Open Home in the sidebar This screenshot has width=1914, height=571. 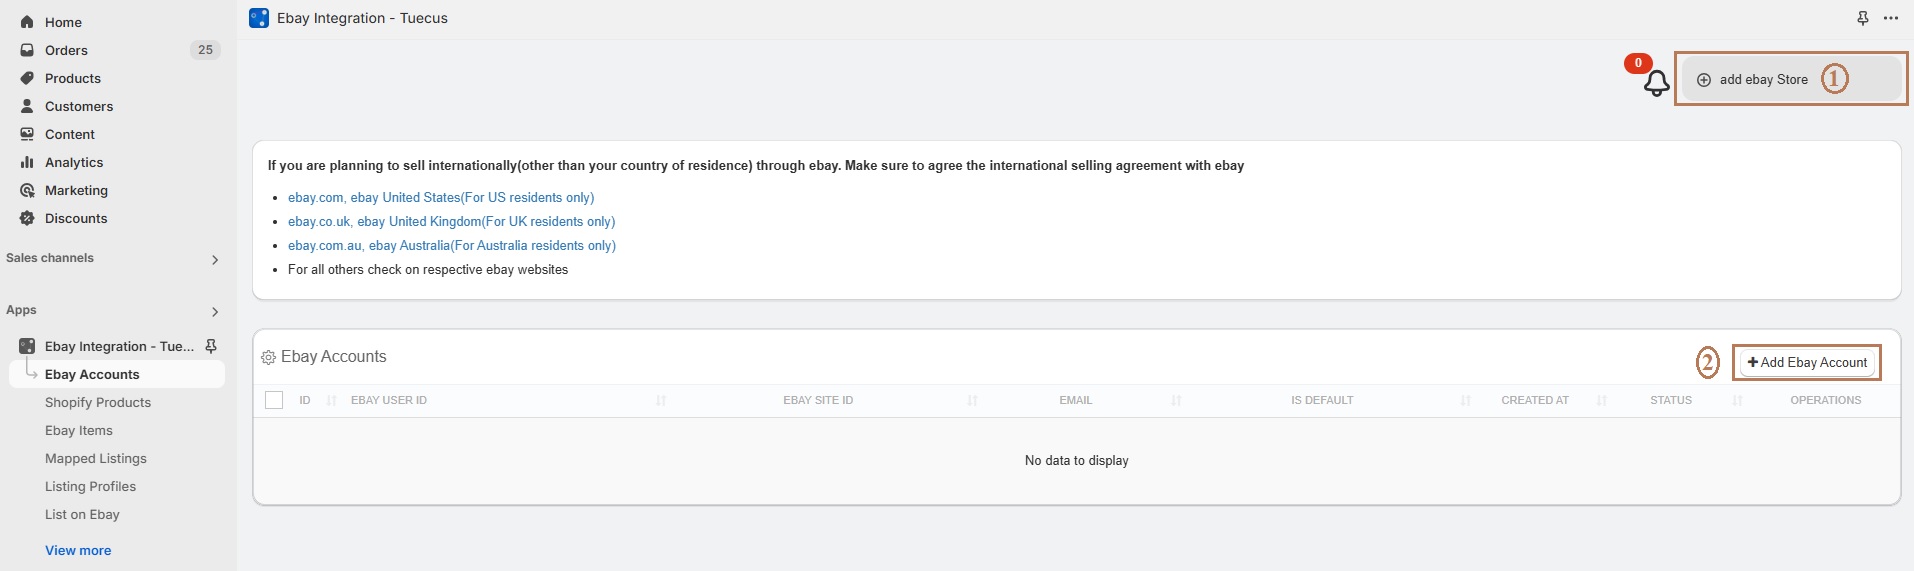point(63,22)
